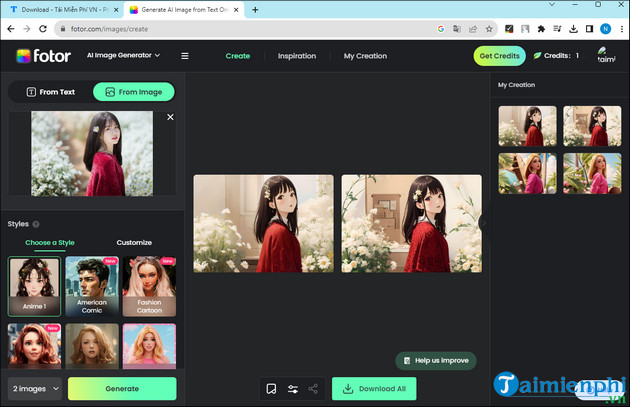
Task: Go back in the browser
Action: pos(11,29)
